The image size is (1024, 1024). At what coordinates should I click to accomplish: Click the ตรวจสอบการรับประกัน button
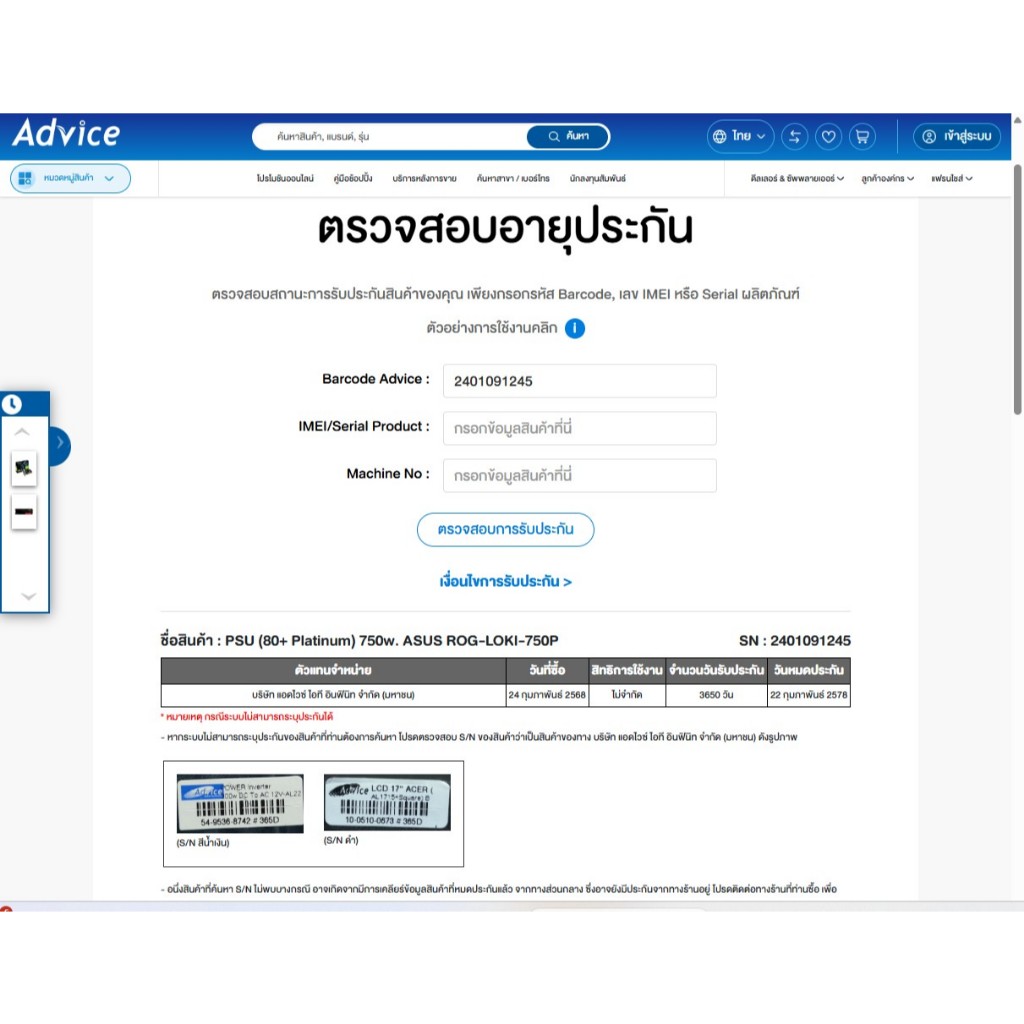point(505,529)
